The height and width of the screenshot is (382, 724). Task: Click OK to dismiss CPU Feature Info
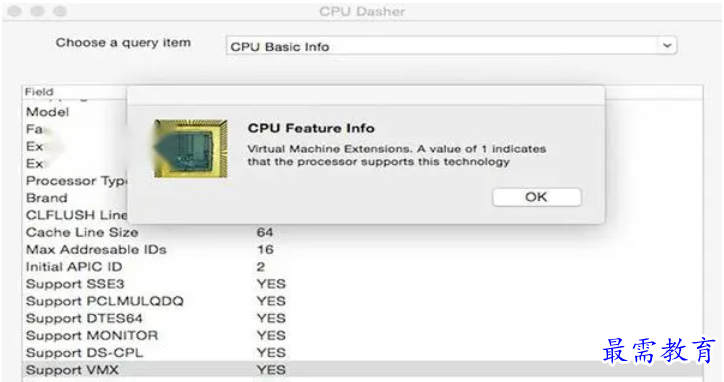537,197
